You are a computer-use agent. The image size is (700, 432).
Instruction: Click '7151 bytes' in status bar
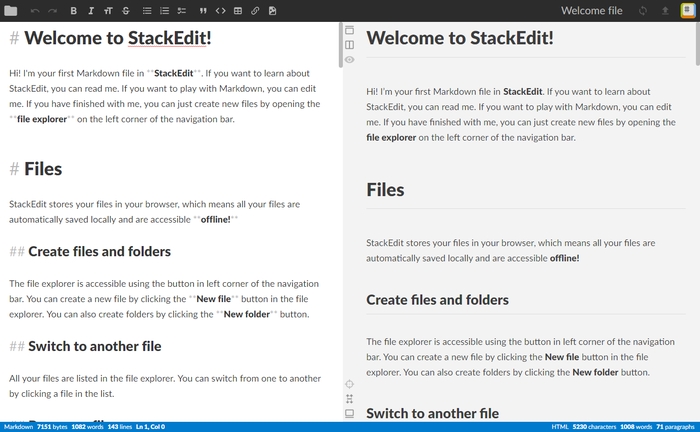coord(52,427)
